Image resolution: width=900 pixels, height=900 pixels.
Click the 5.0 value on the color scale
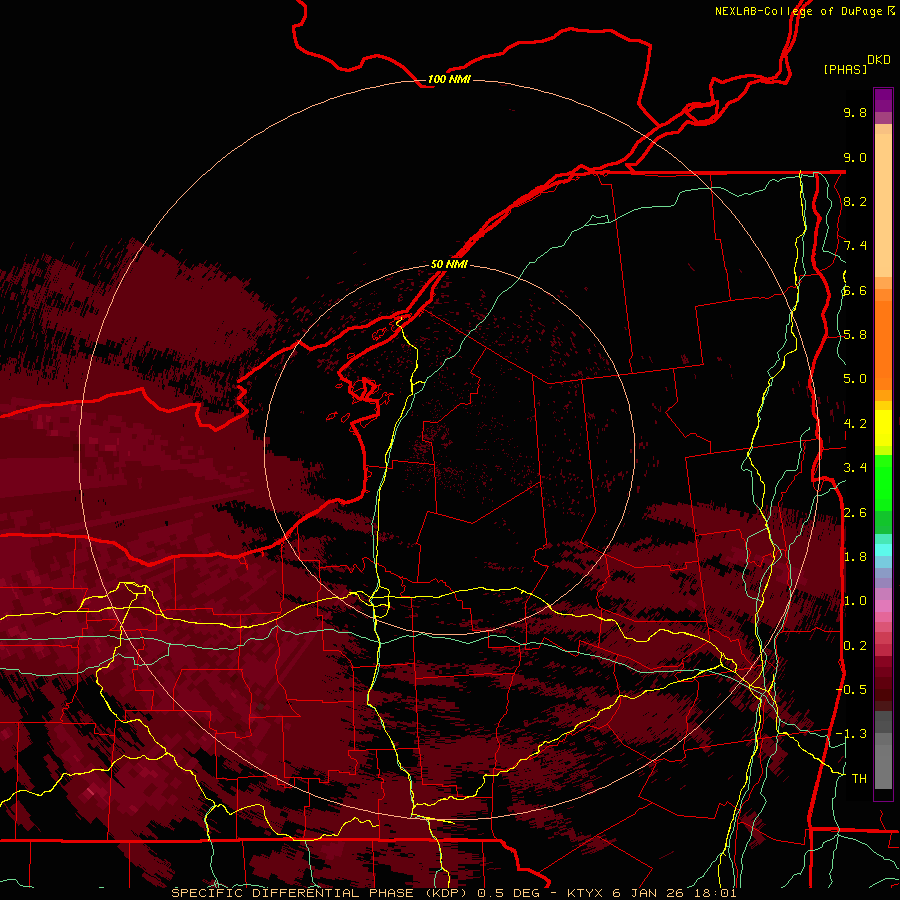pyautogui.click(x=855, y=379)
